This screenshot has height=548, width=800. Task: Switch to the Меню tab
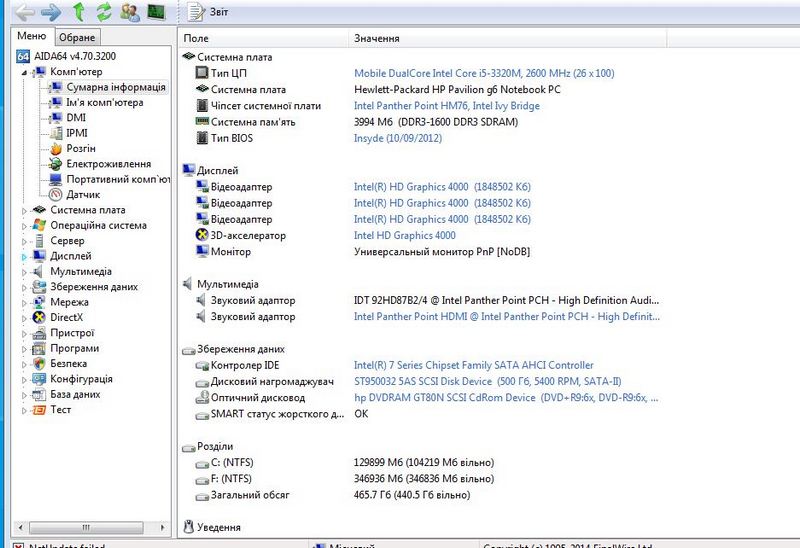click(x=31, y=36)
